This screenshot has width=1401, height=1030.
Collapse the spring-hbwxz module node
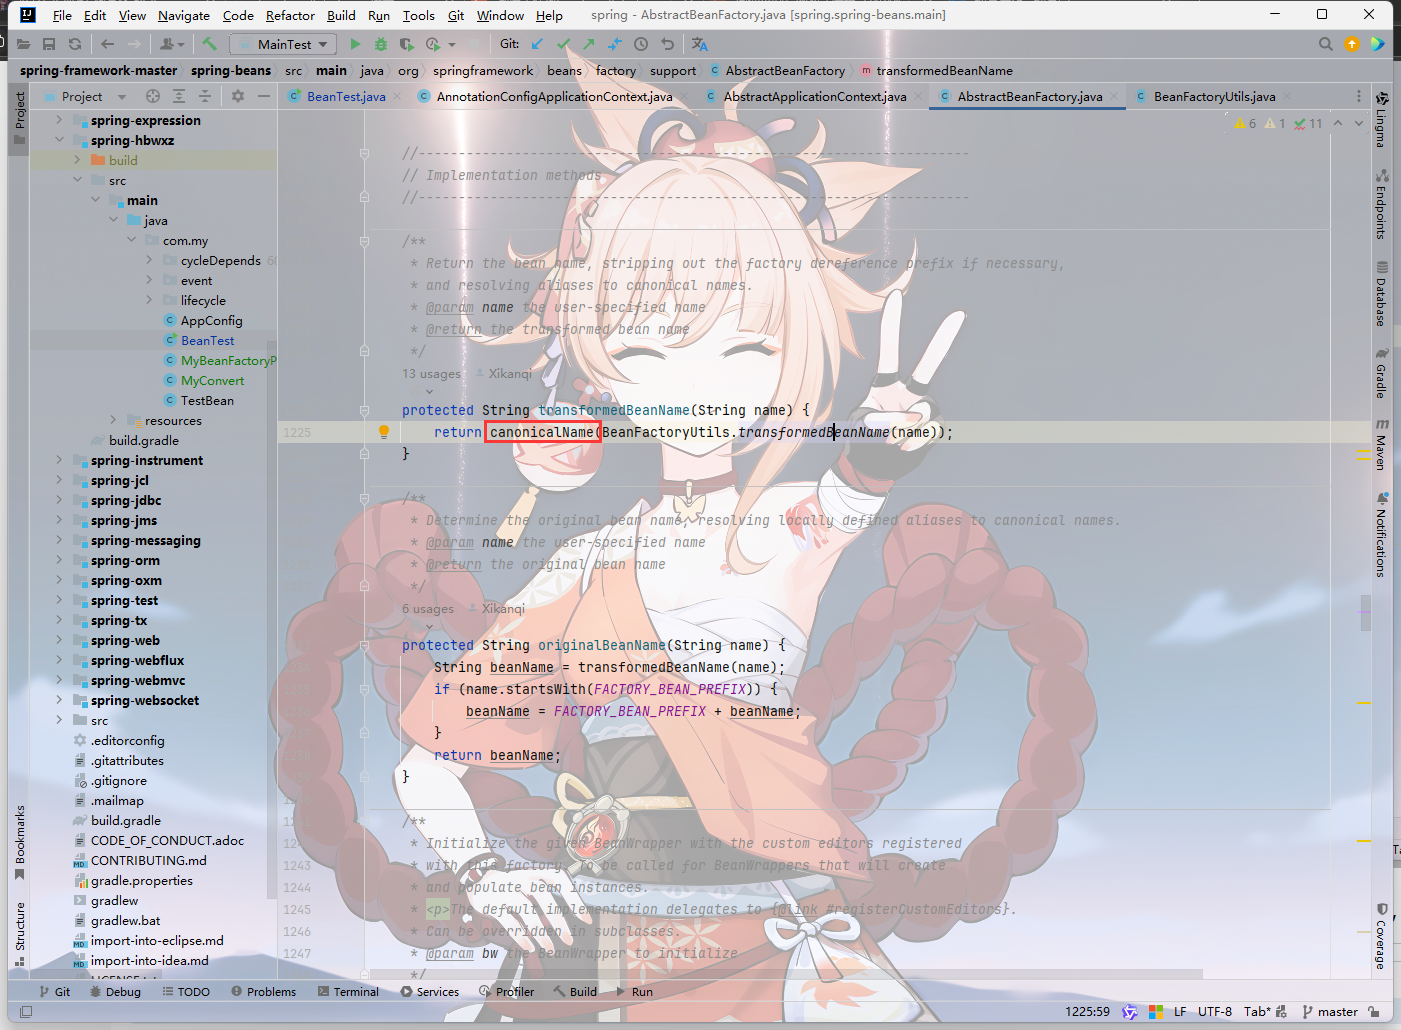(x=59, y=140)
